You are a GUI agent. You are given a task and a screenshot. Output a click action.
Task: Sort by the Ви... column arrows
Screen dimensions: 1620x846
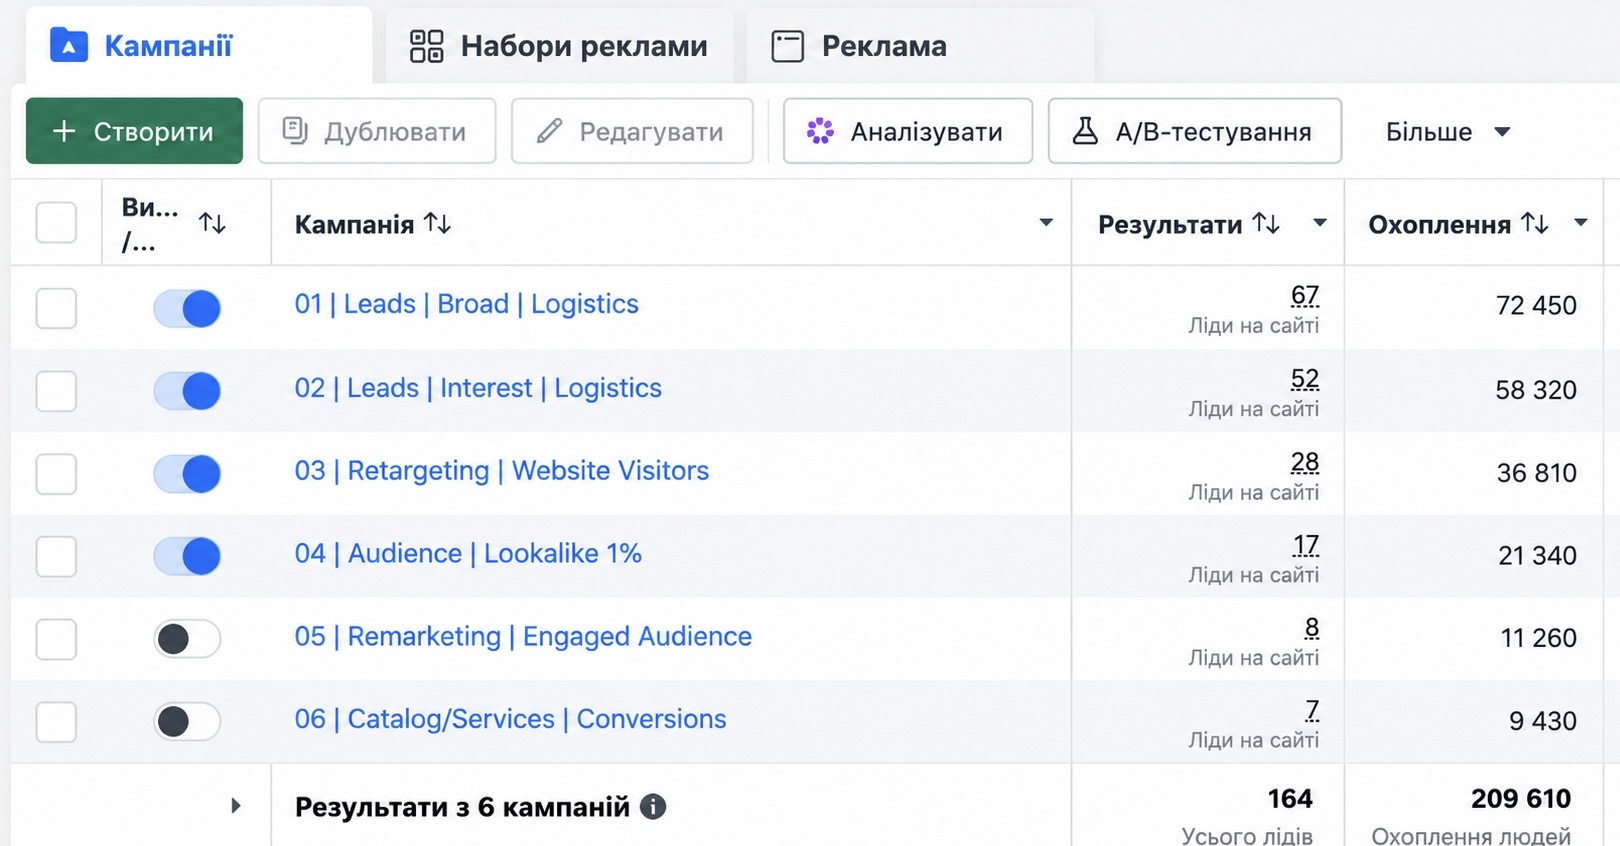pyautogui.click(x=212, y=223)
